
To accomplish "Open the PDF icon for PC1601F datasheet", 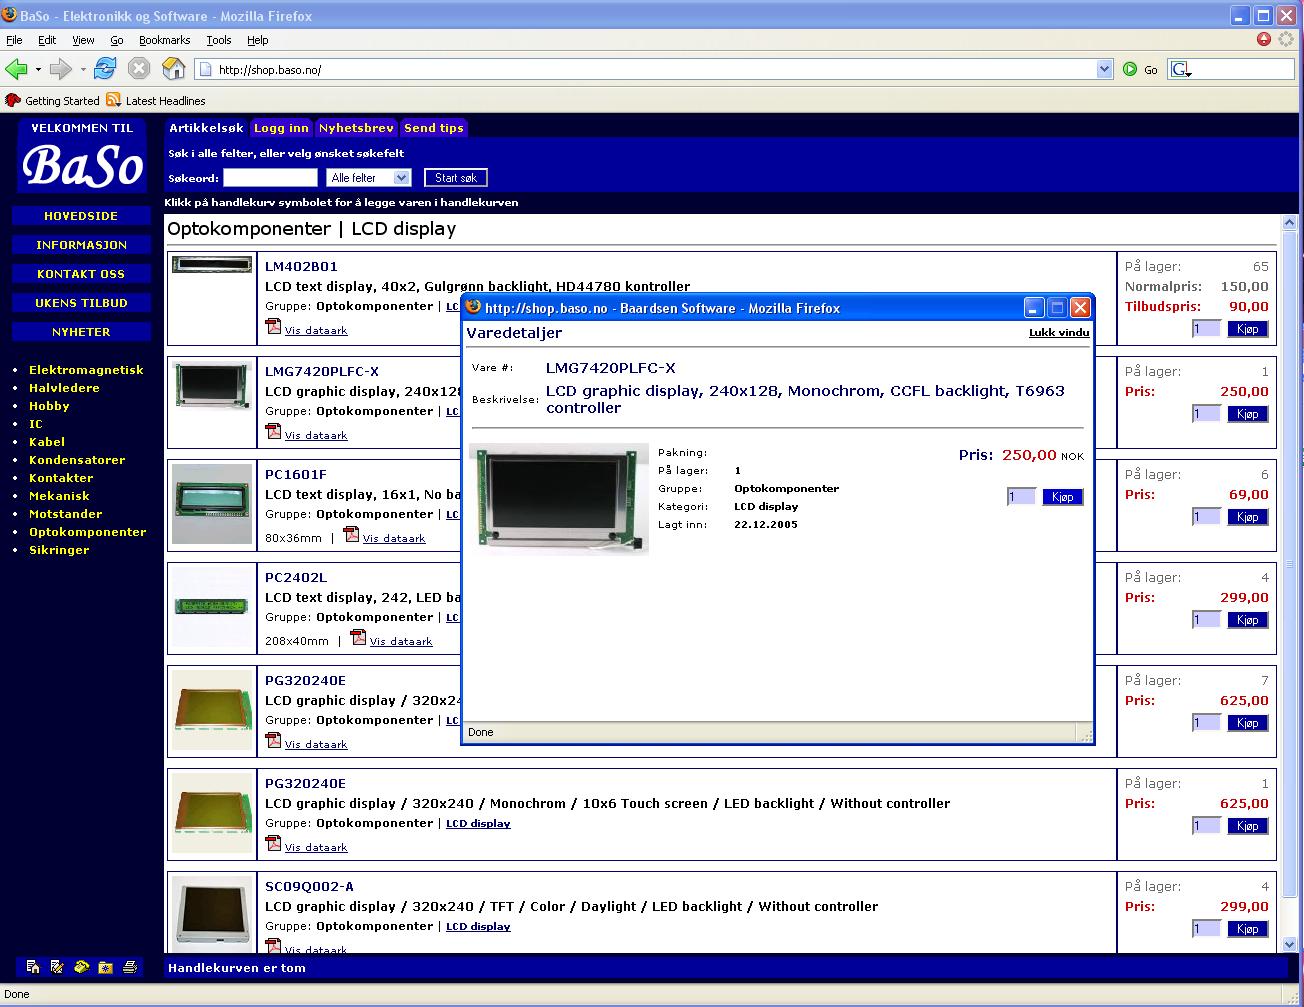I will (351, 535).
